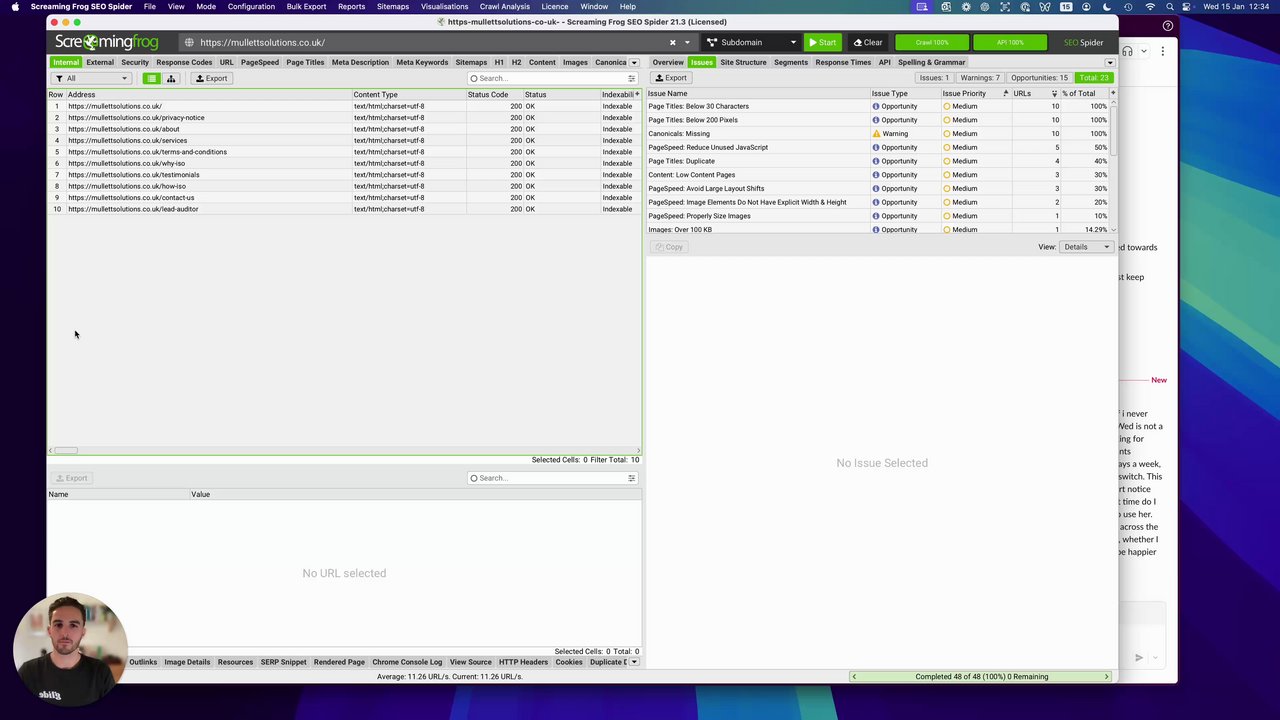Viewport: 1280px width, 720px height.
Task: Select the row for mullettsolutions.co.uk/privacy-notice
Action: [344, 117]
